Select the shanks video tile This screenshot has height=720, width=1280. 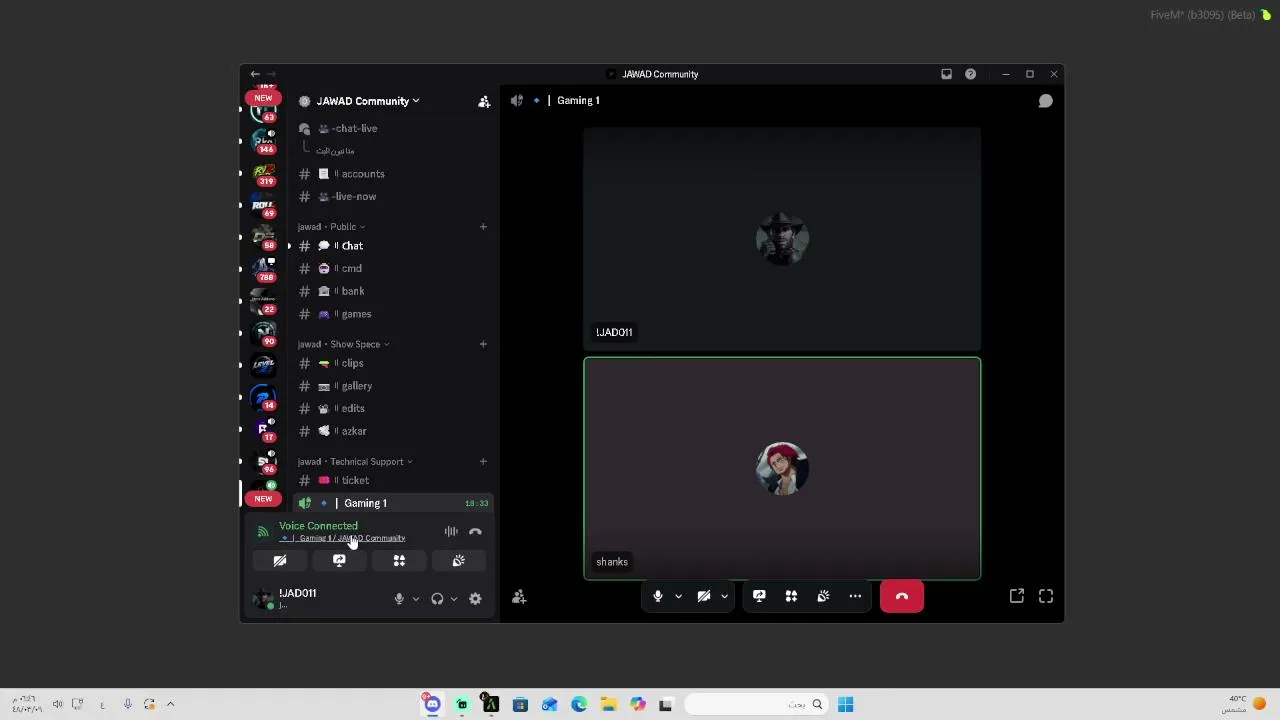[782, 468]
